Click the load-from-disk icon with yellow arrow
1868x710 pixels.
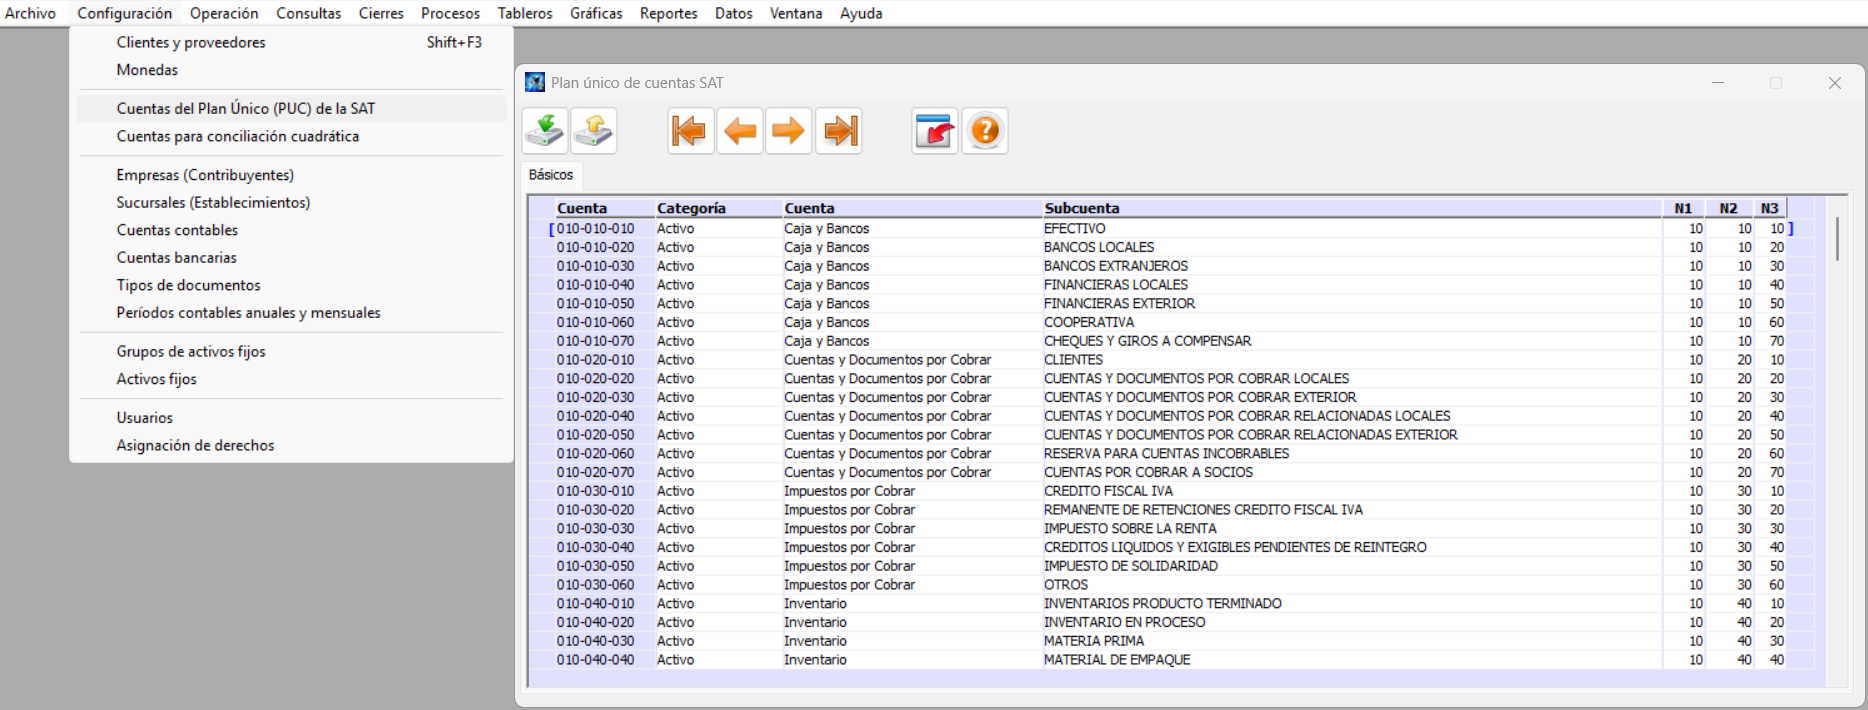[594, 131]
